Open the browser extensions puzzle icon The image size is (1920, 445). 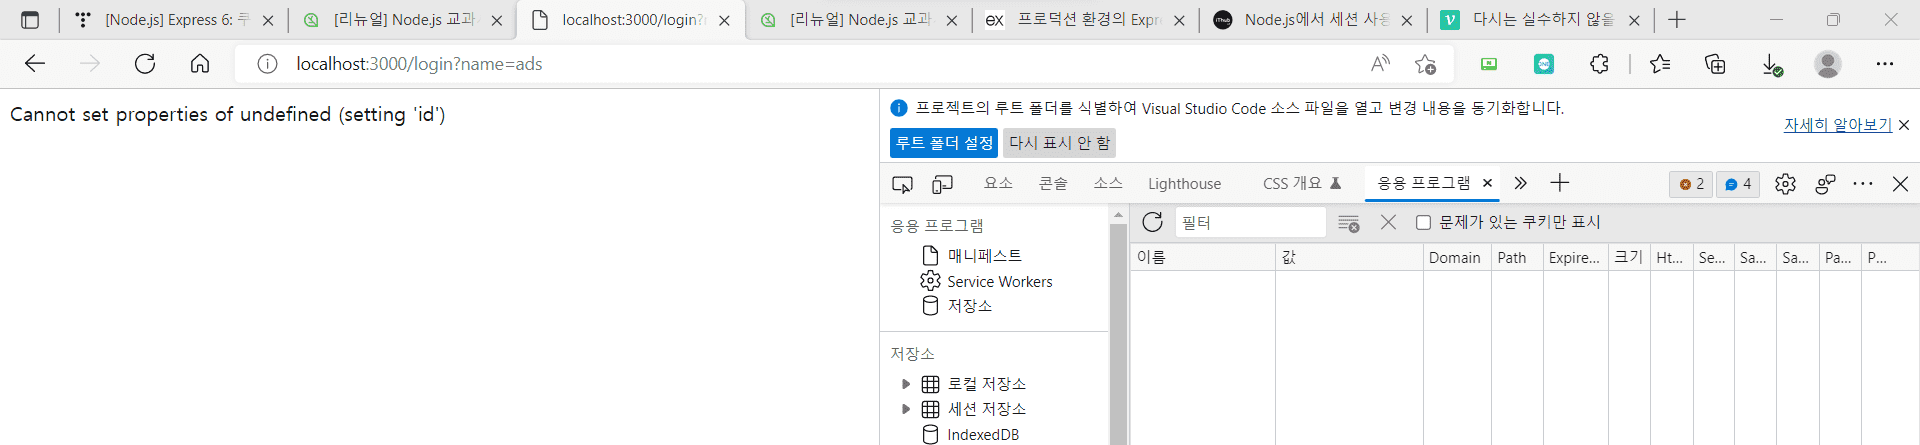coord(1599,64)
